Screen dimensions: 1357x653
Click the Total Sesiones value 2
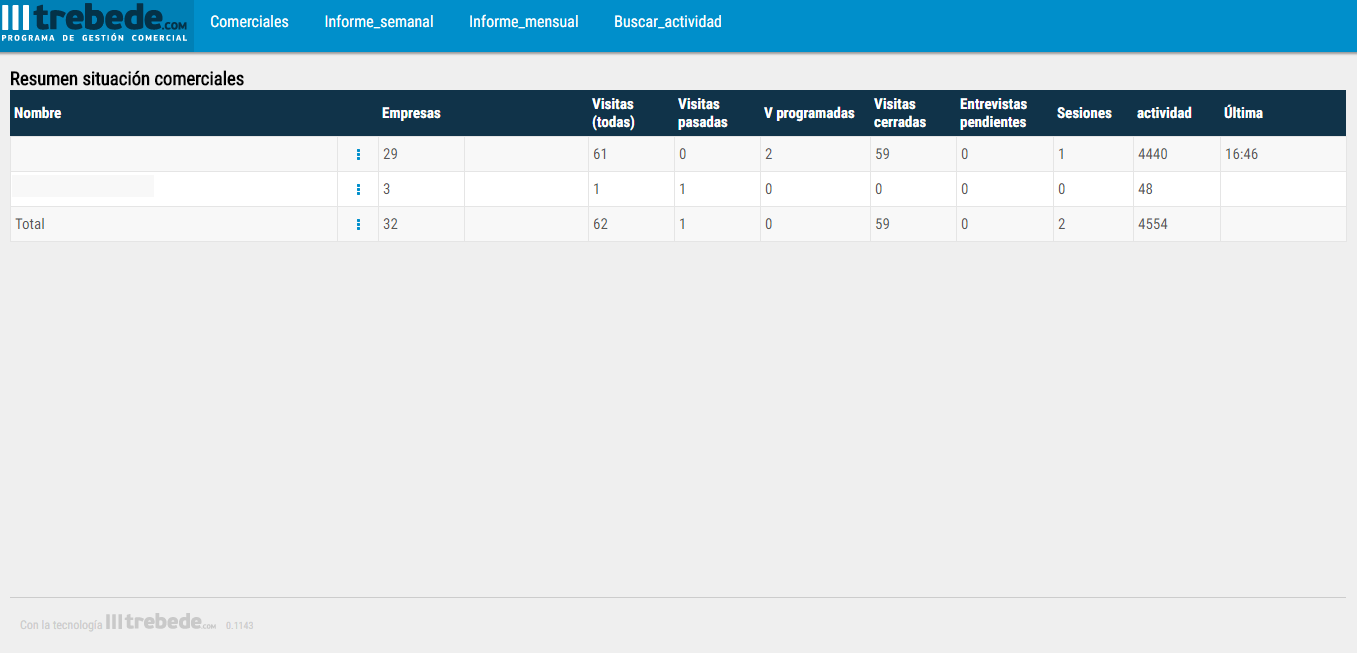(1061, 224)
